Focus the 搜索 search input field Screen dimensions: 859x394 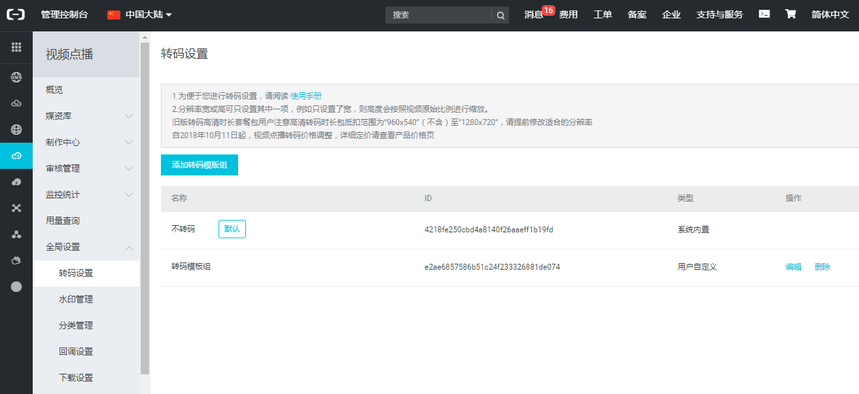coord(439,15)
